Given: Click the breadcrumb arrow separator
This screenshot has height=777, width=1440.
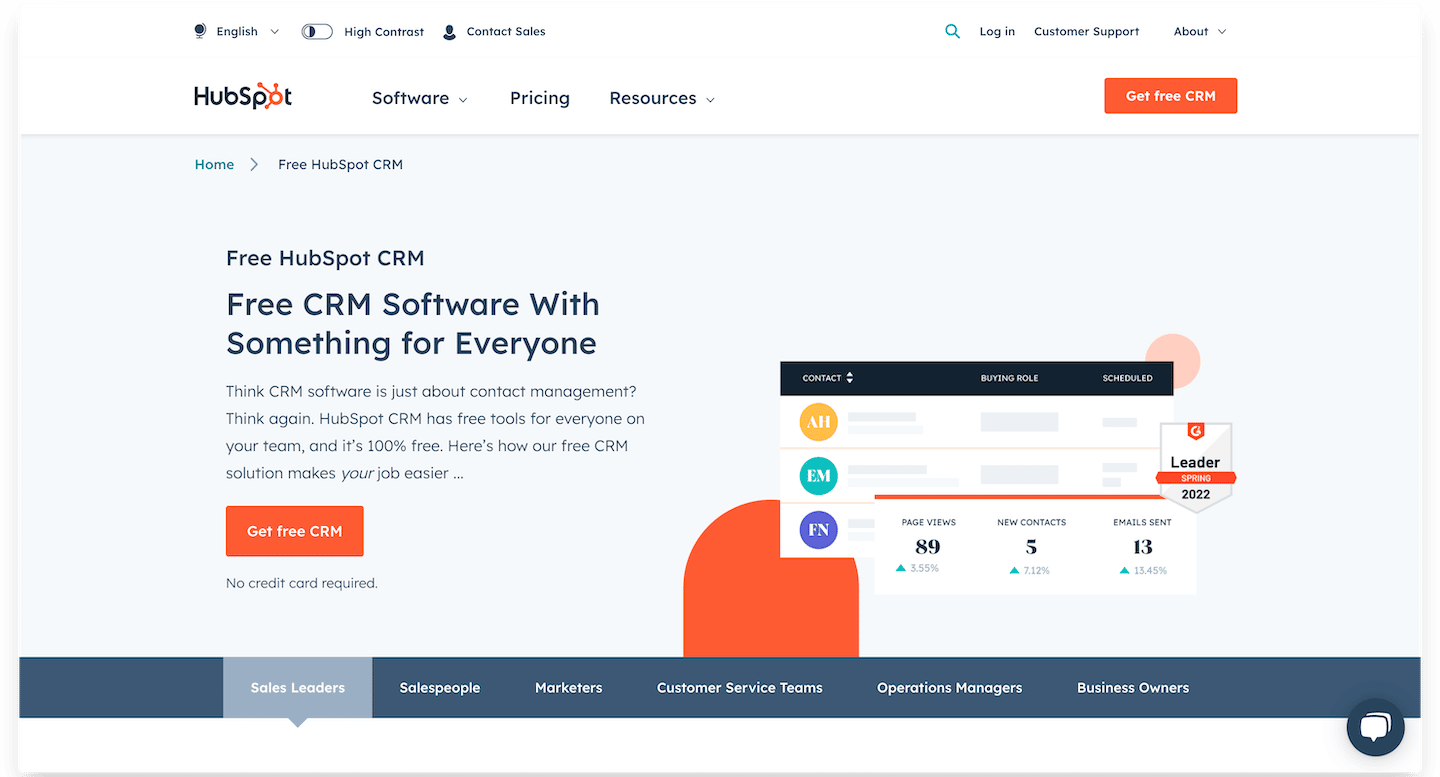Looking at the screenshot, I should [x=255, y=164].
